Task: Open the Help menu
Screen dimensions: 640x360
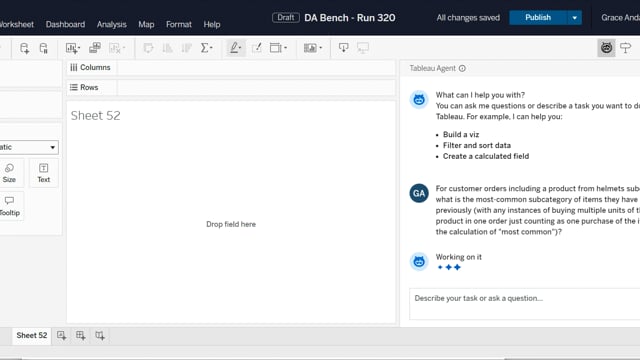Action: (x=212, y=24)
